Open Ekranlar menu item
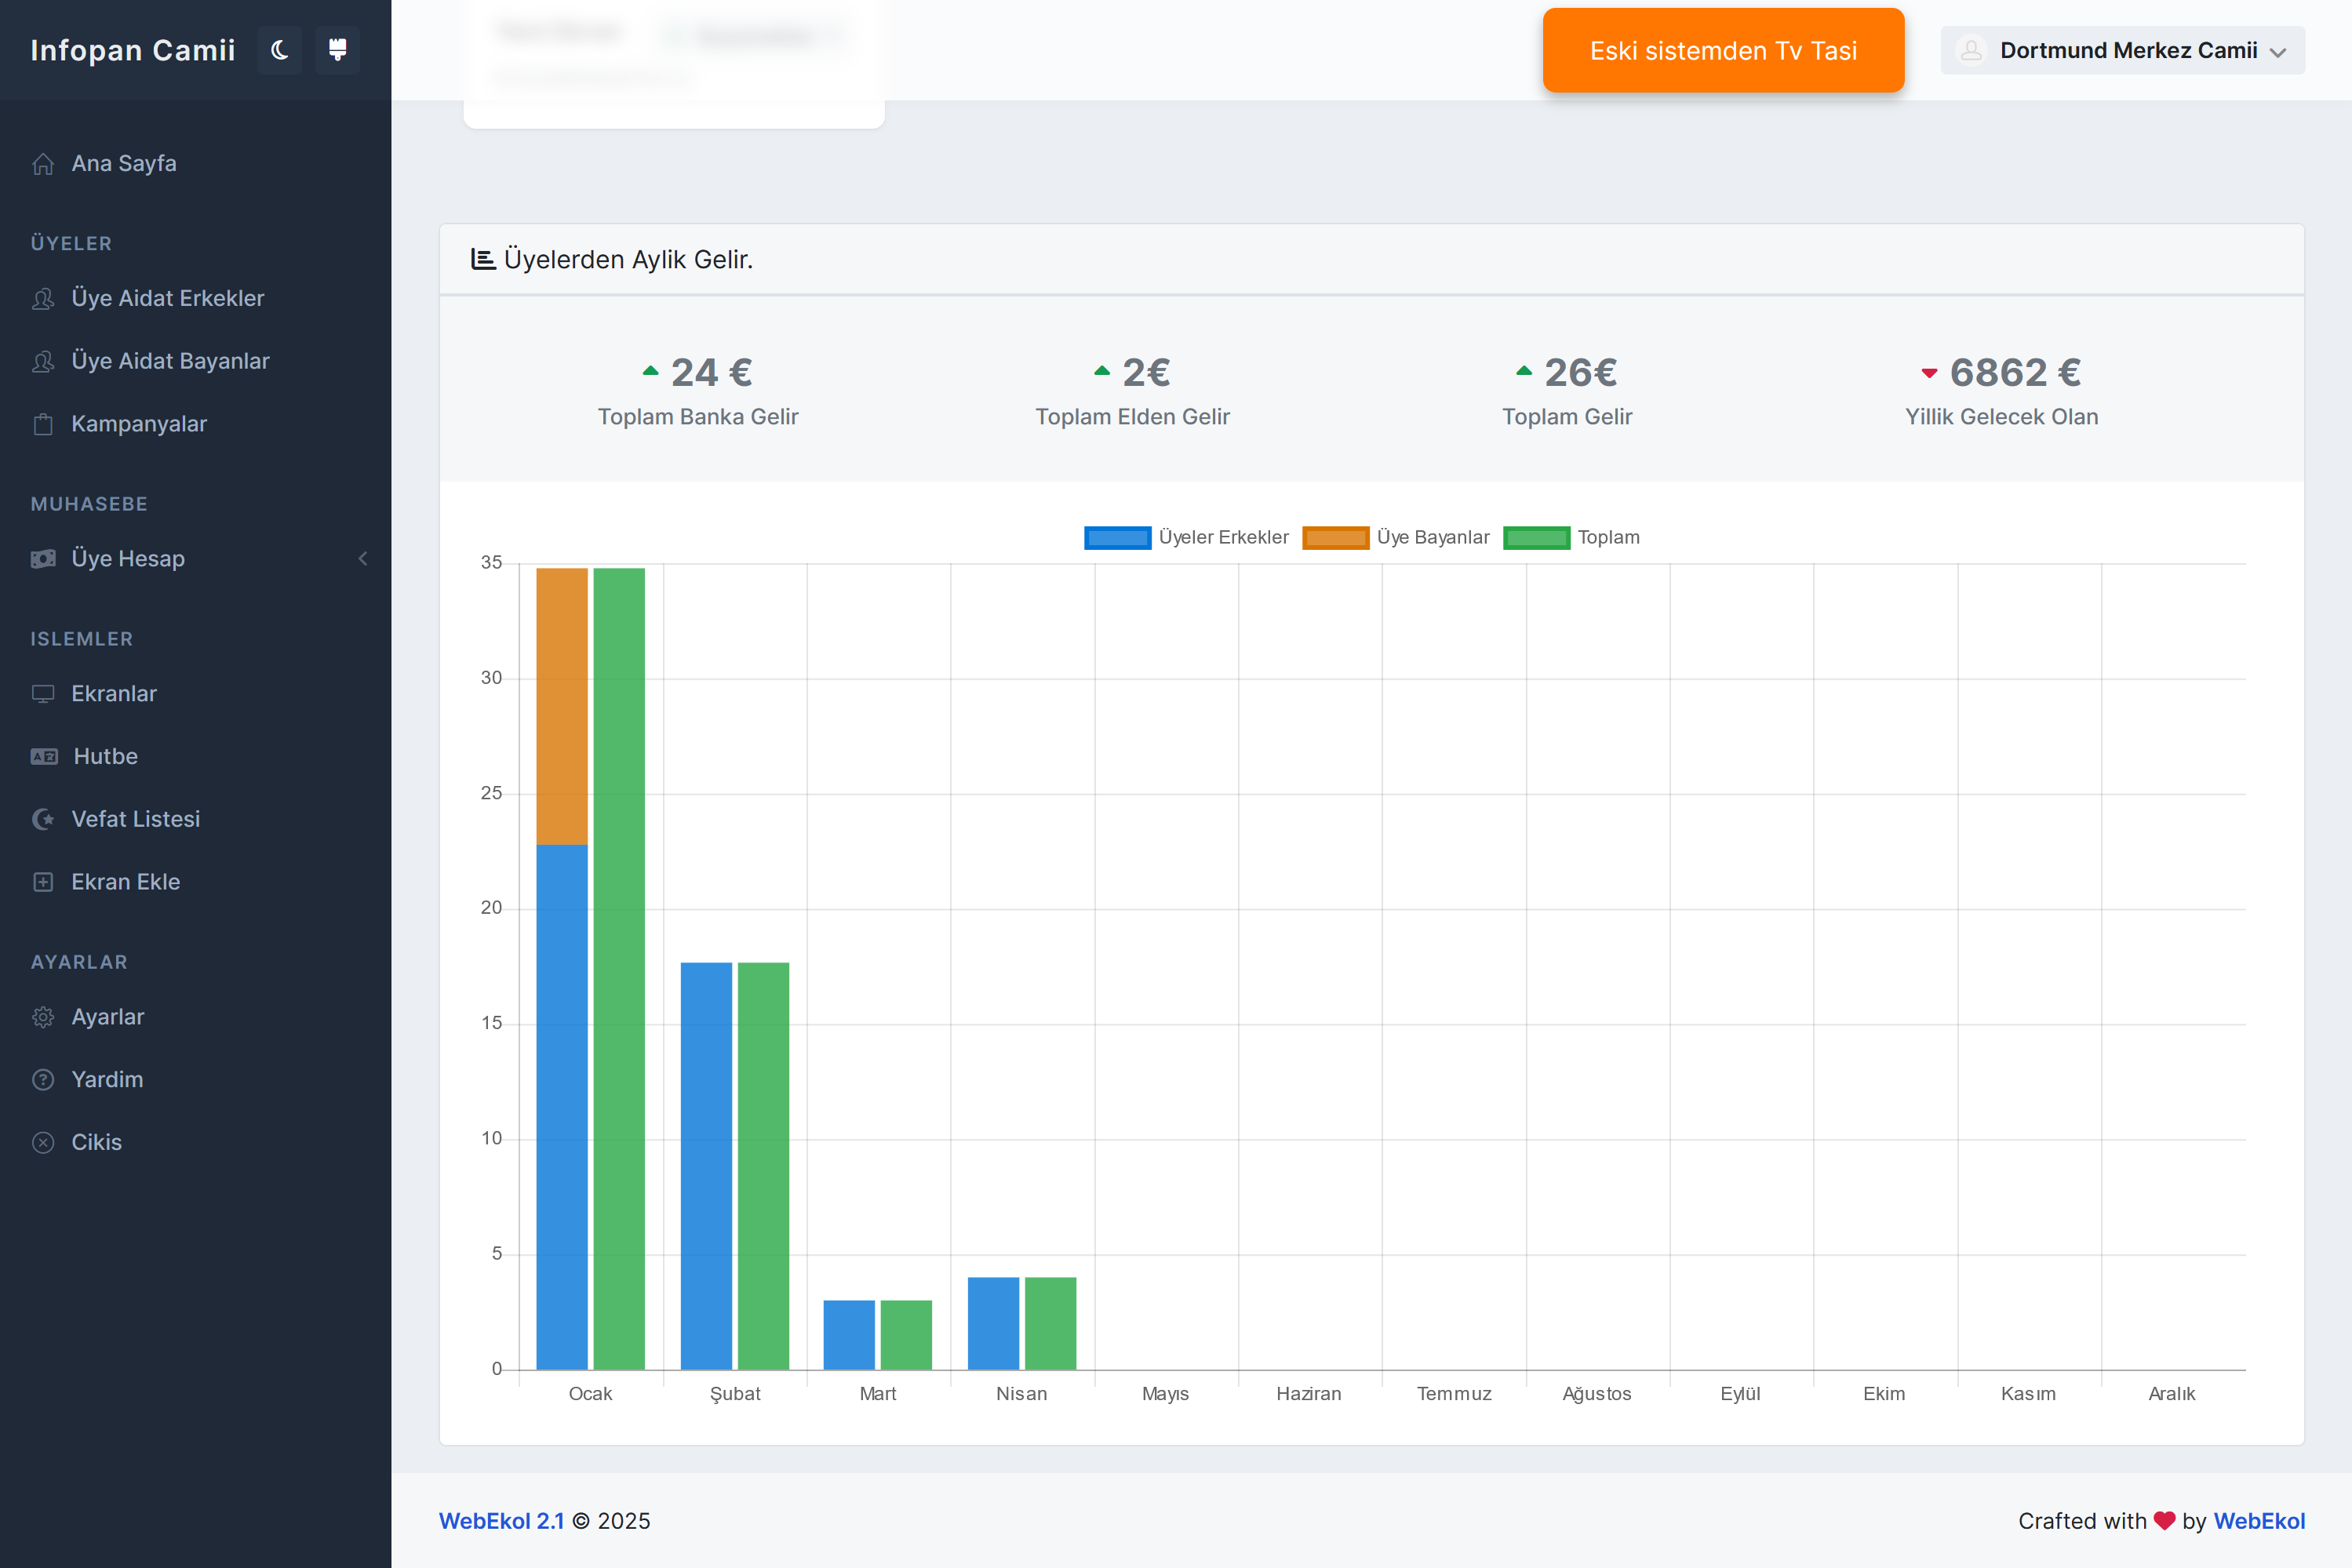 [x=114, y=694]
